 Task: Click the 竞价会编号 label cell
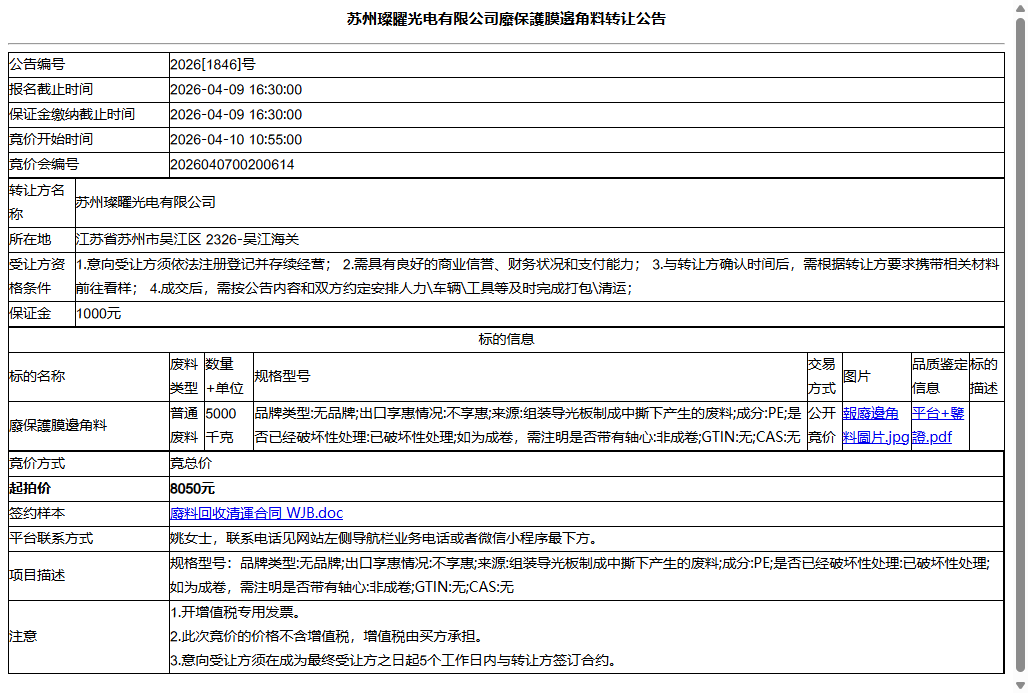point(89,164)
